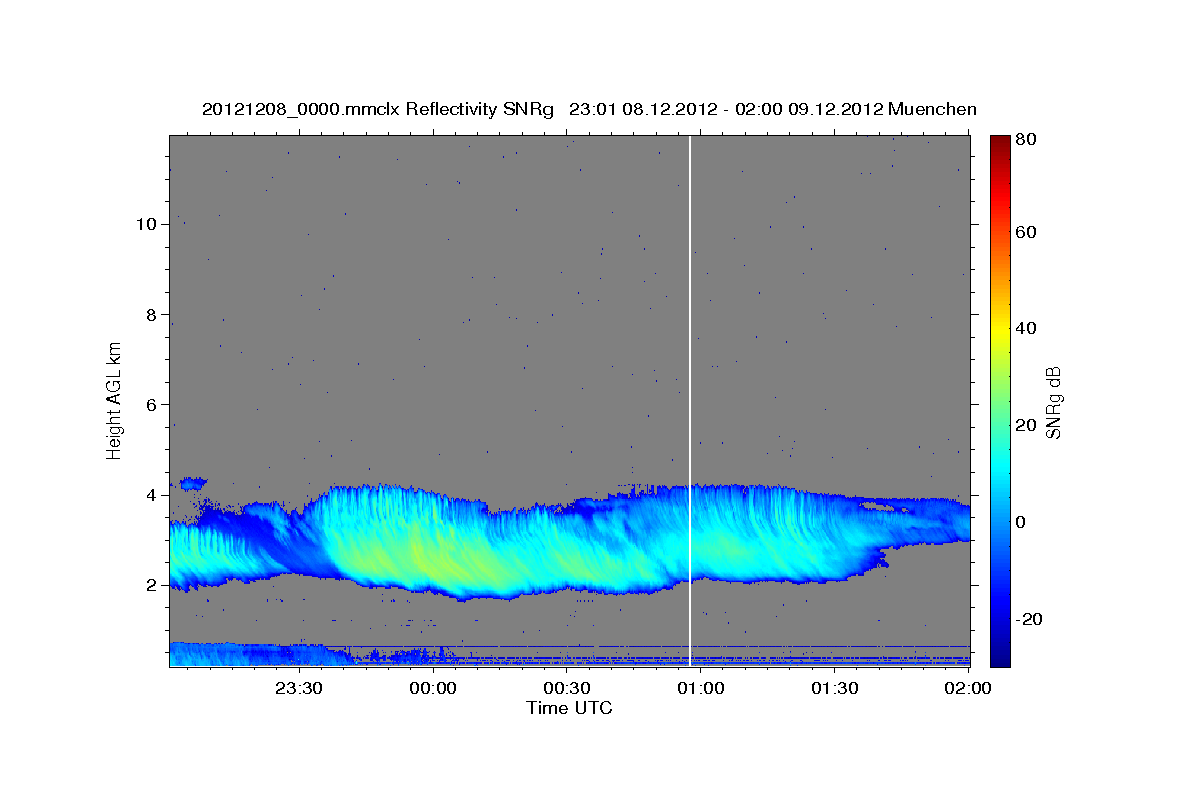Click the small isolated echo near 4 km

[x=192, y=483]
